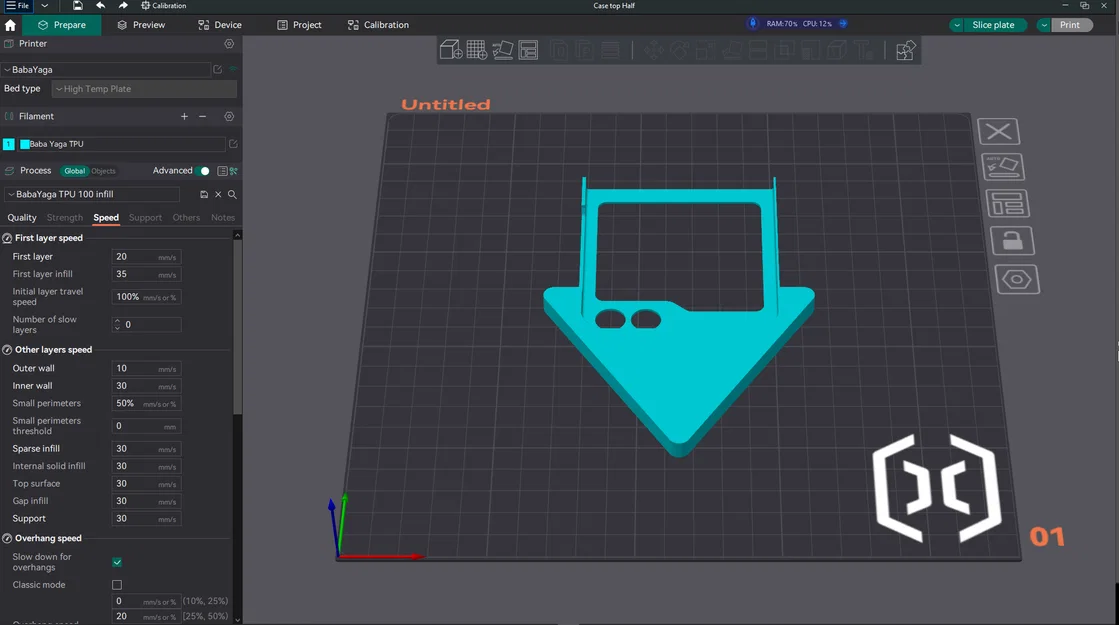
Task: Open the BabaYaga printer dropdown
Action: (106, 70)
